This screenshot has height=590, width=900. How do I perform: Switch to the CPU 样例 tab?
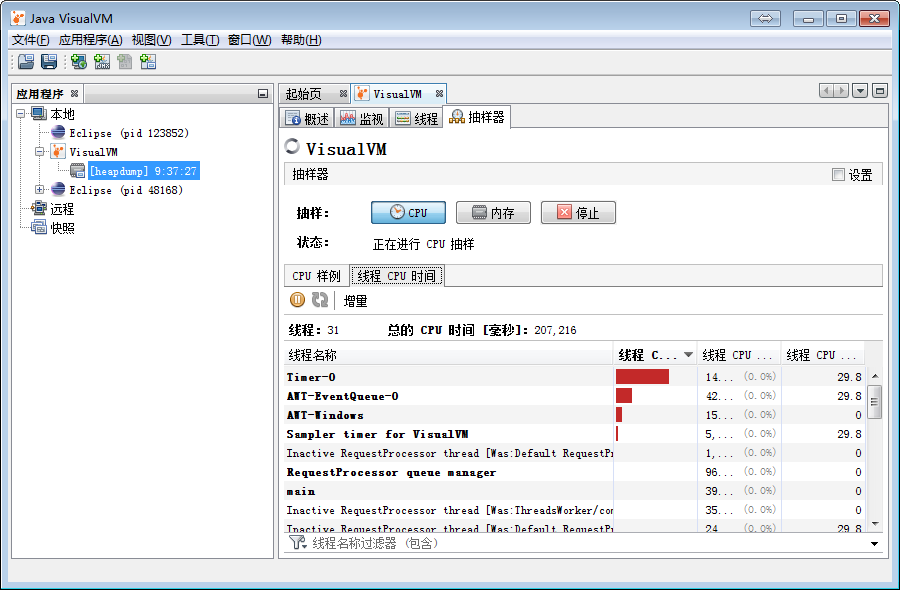point(316,276)
